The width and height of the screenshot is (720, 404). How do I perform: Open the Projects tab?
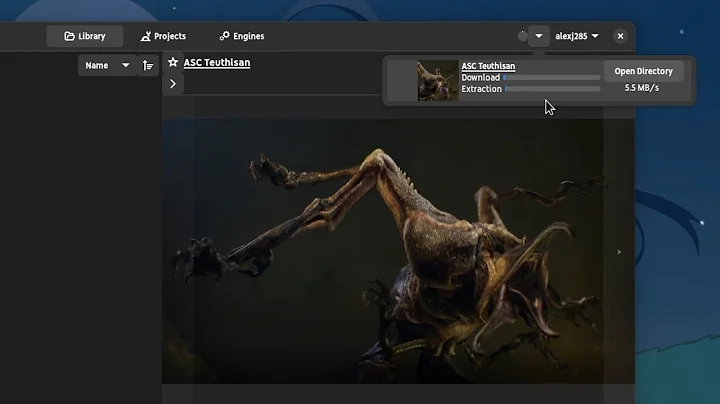[163, 36]
